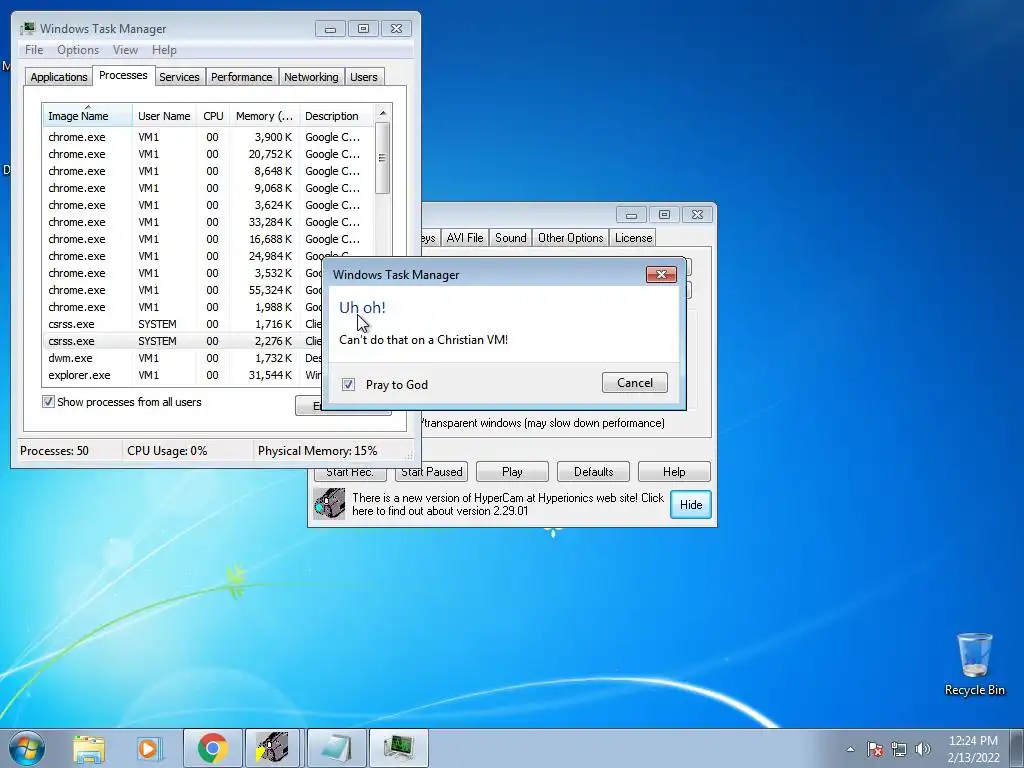Switch to the Networking tab
This screenshot has width=1024, height=768.
click(x=311, y=77)
